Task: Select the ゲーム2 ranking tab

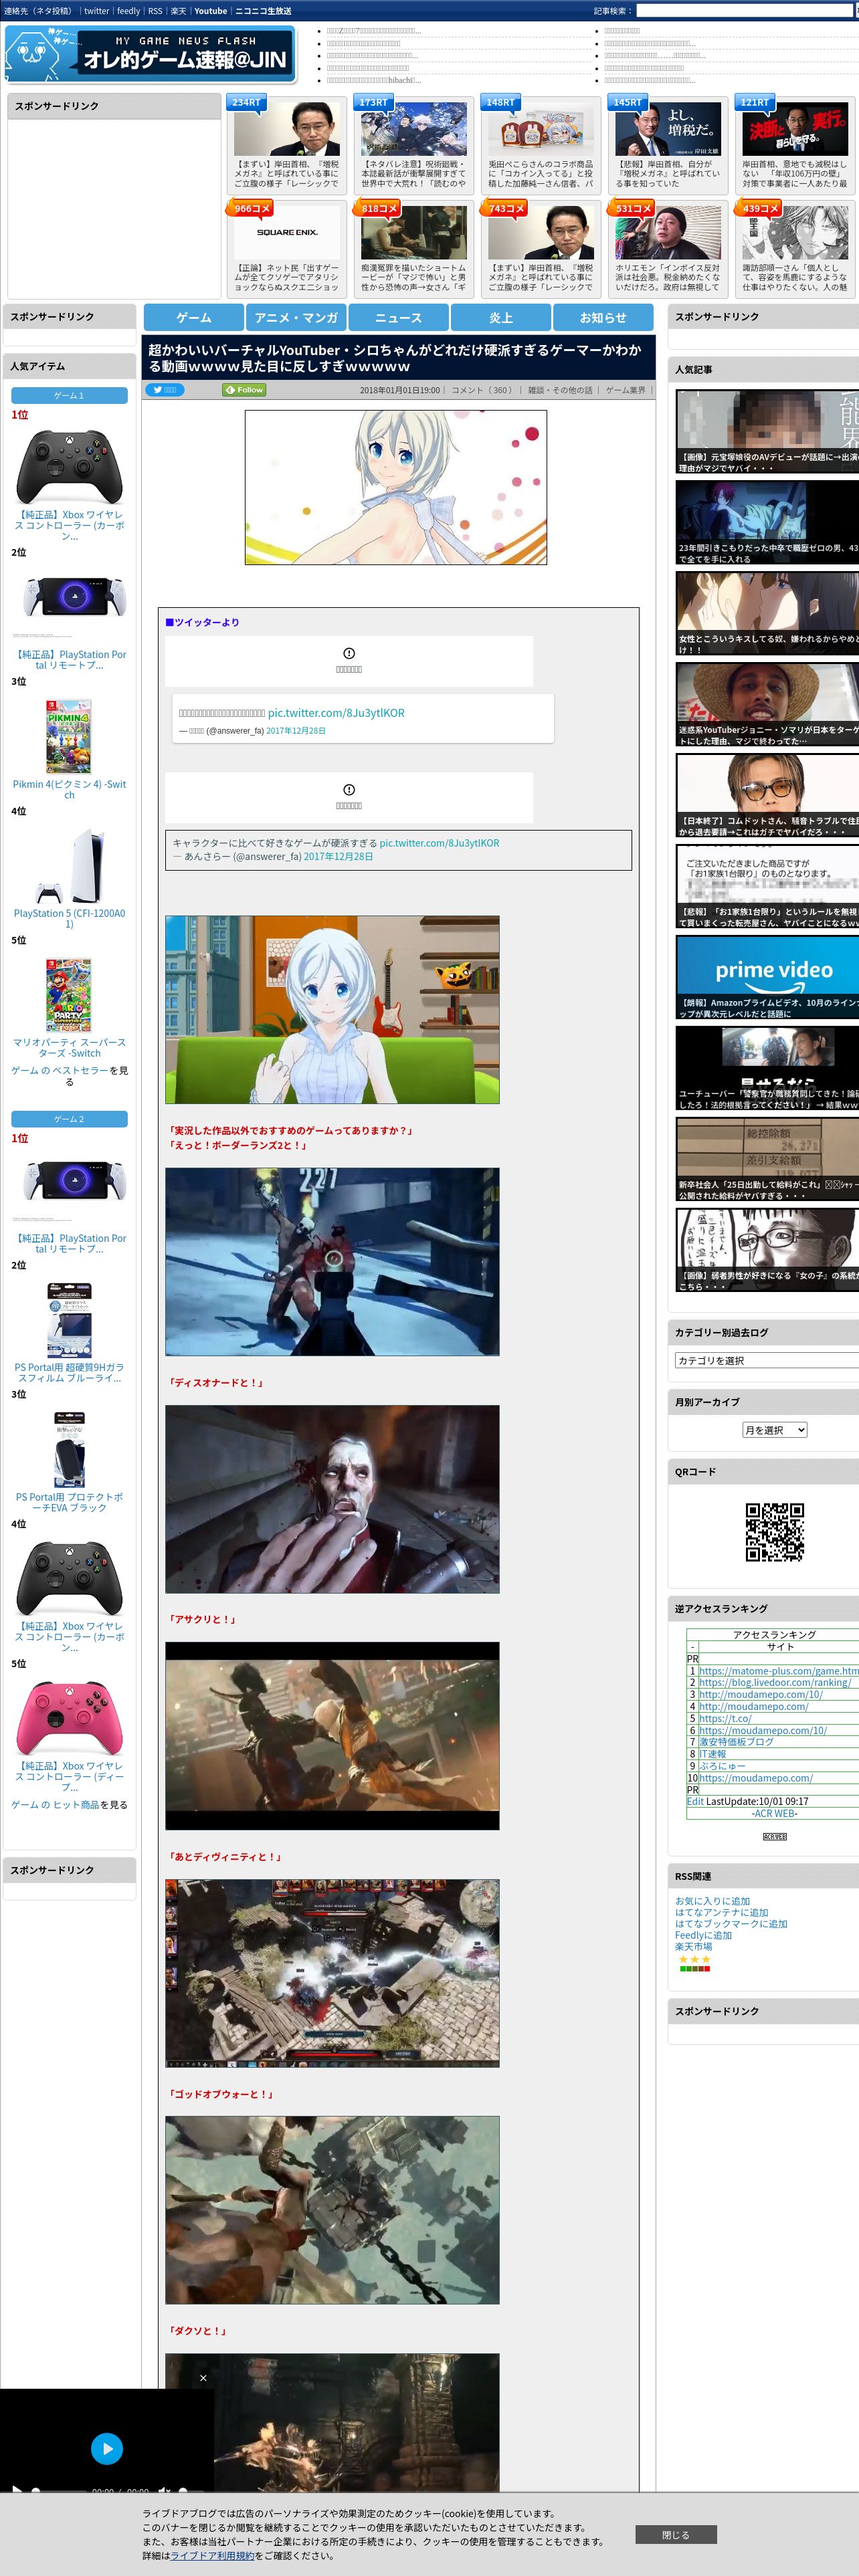Action: click(69, 1119)
